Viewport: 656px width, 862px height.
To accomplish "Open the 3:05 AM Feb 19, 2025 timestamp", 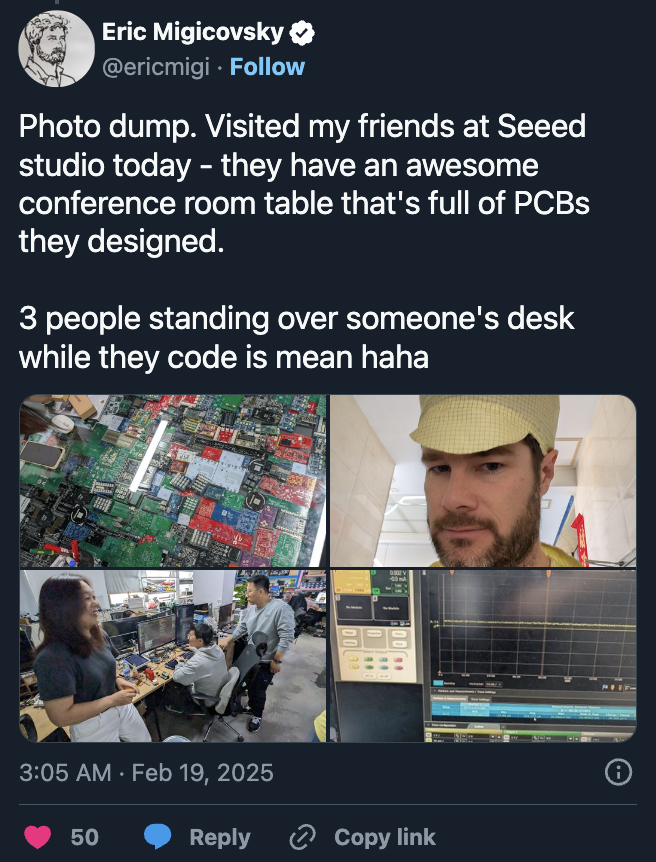I will 146,772.
